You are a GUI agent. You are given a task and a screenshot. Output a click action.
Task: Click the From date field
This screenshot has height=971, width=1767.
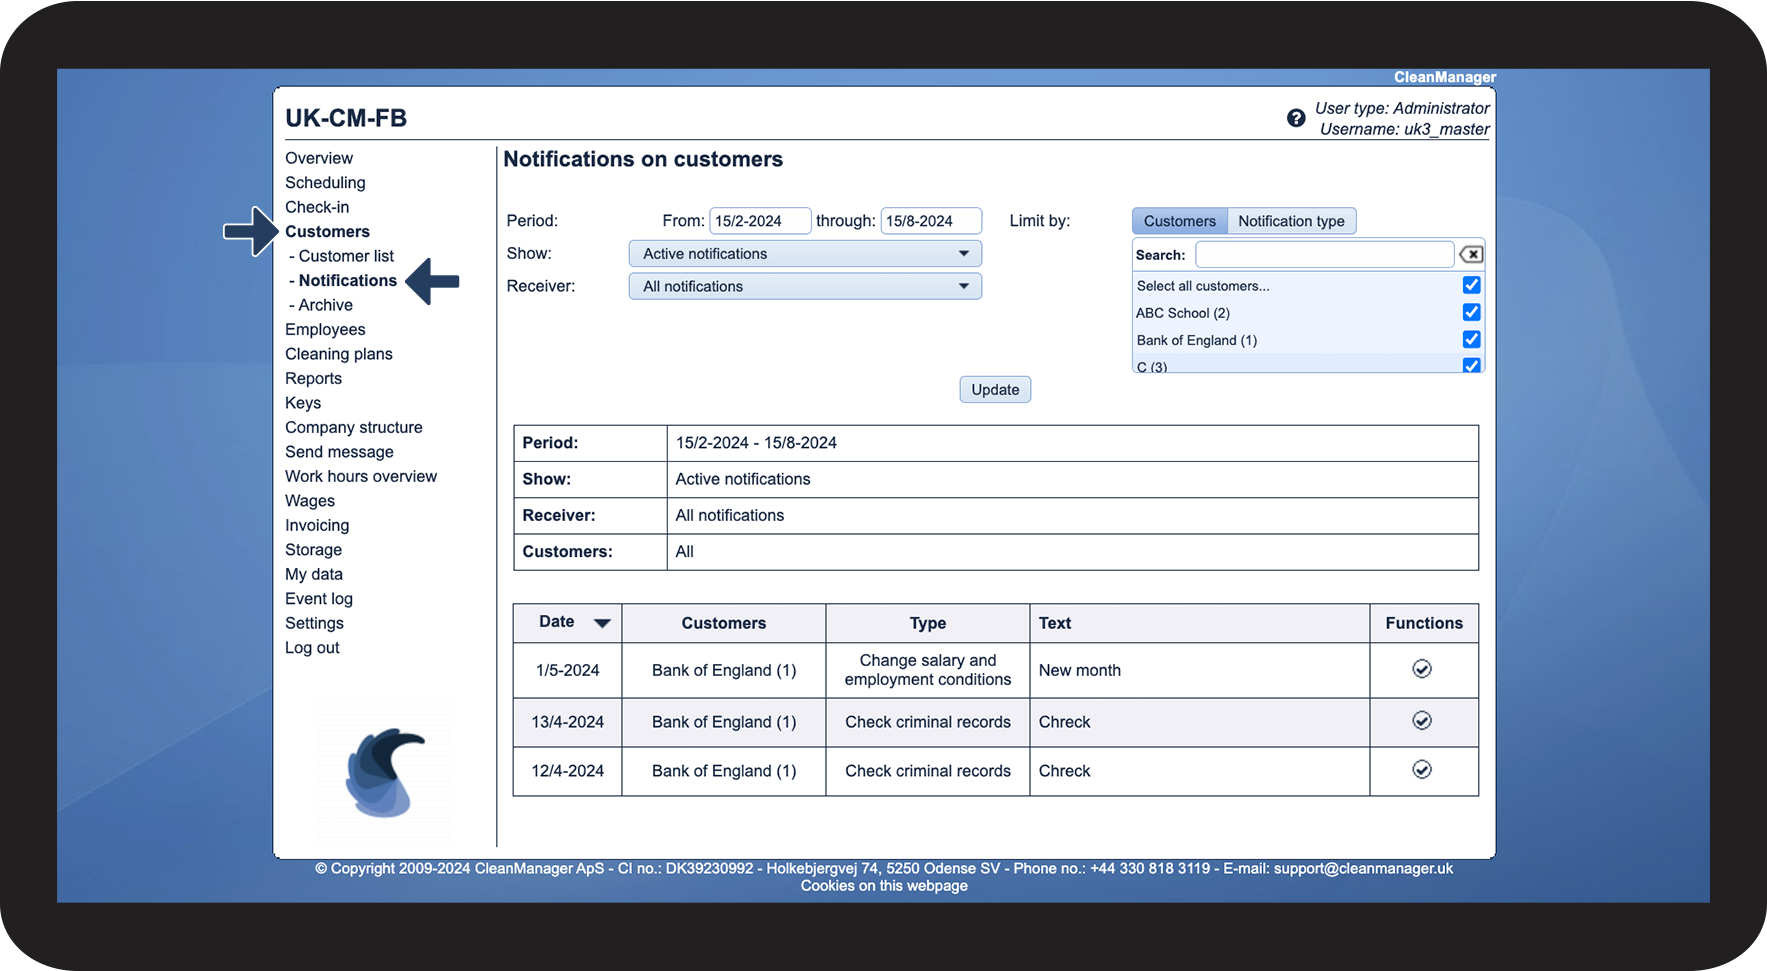(760, 221)
